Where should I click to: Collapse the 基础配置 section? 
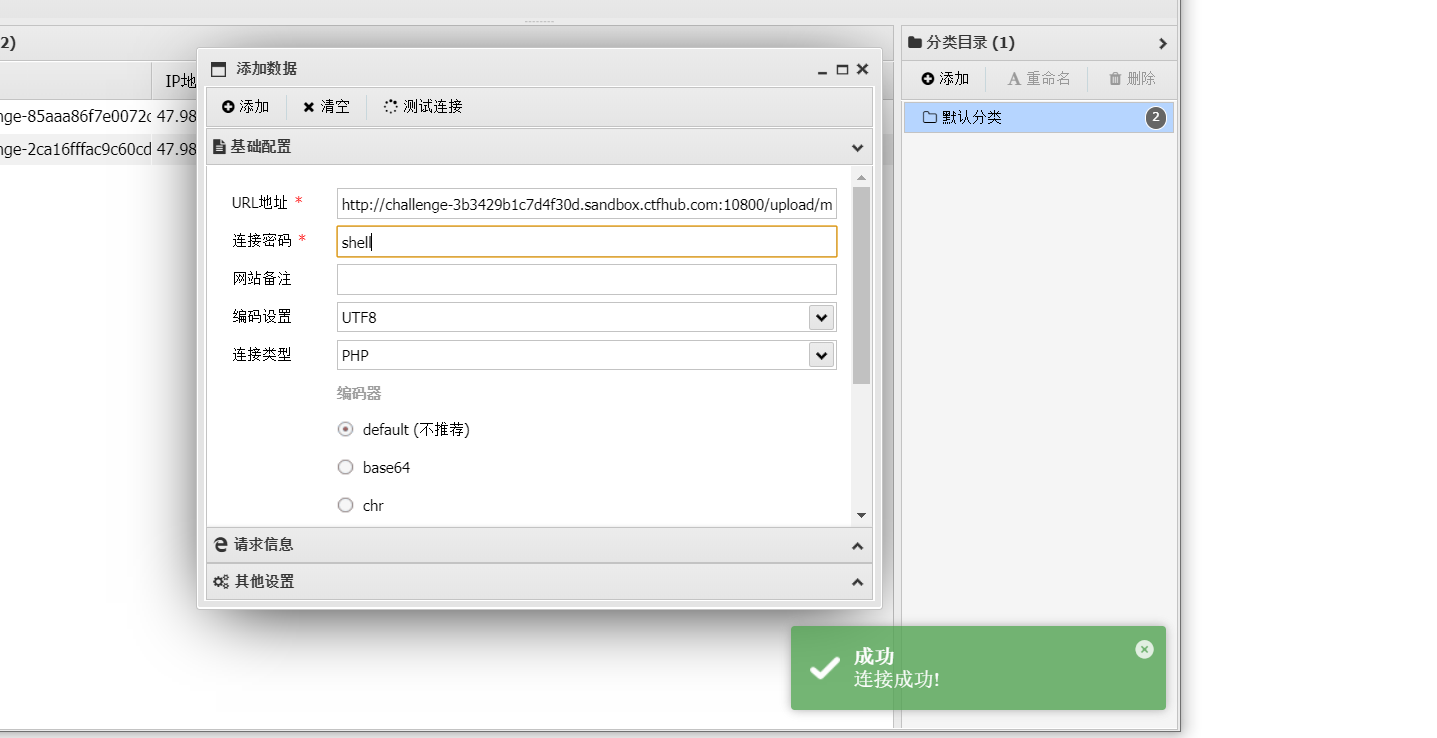857,147
